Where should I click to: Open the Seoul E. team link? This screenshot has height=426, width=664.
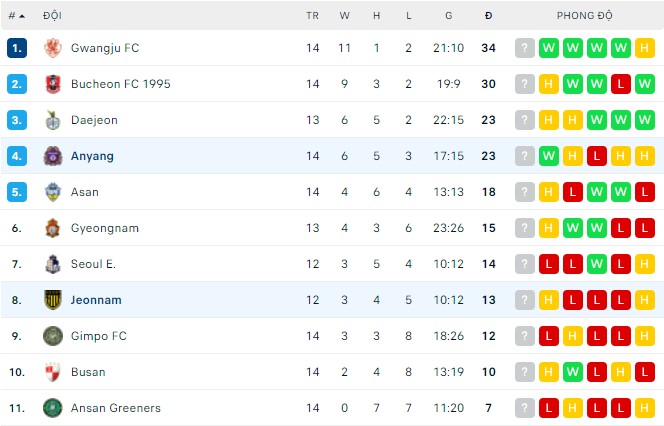[93, 264]
